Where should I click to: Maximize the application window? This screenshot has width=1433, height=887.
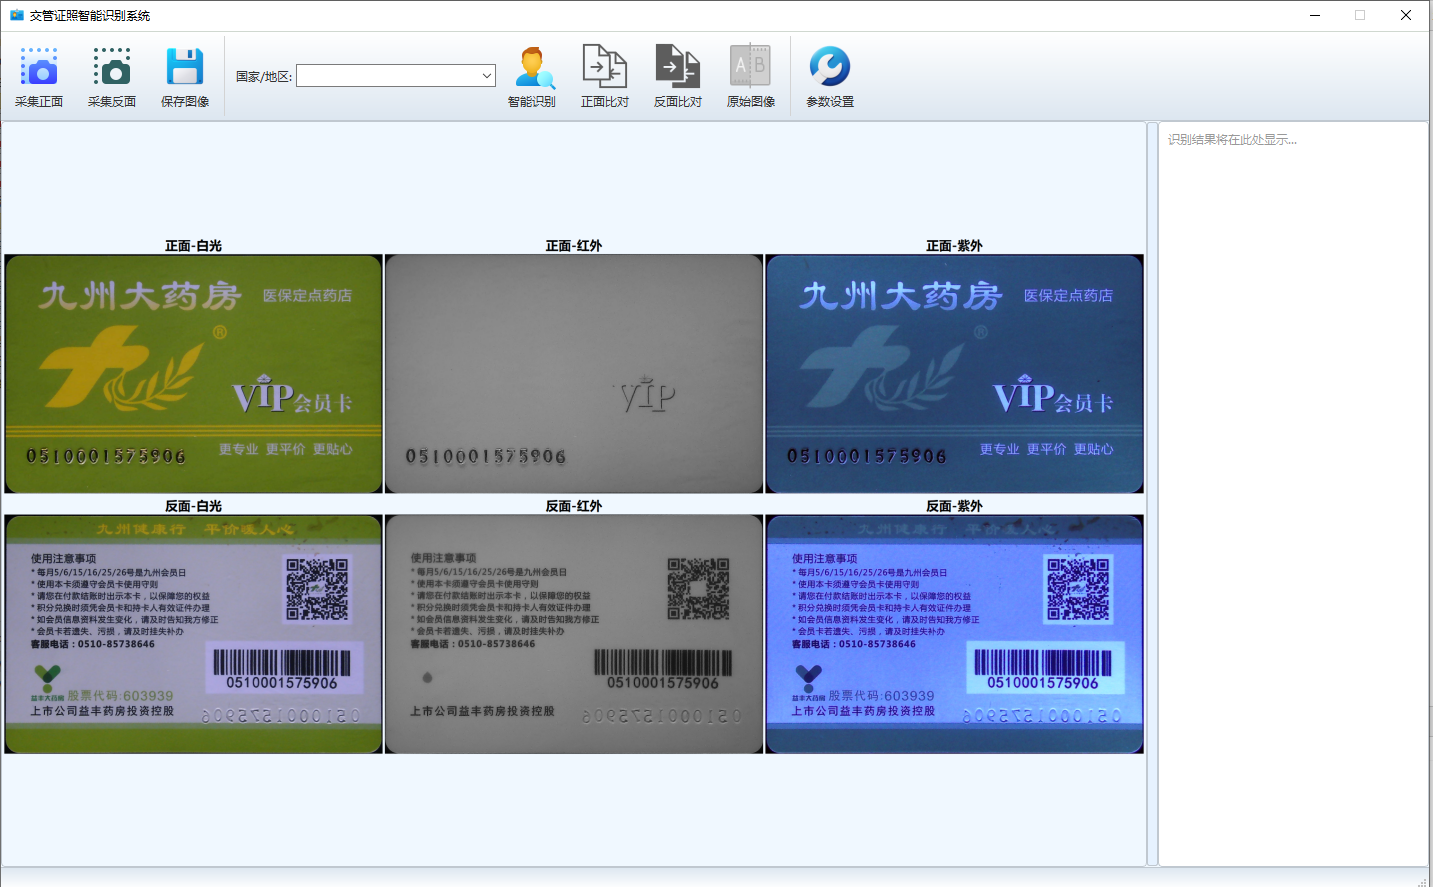1360,15
